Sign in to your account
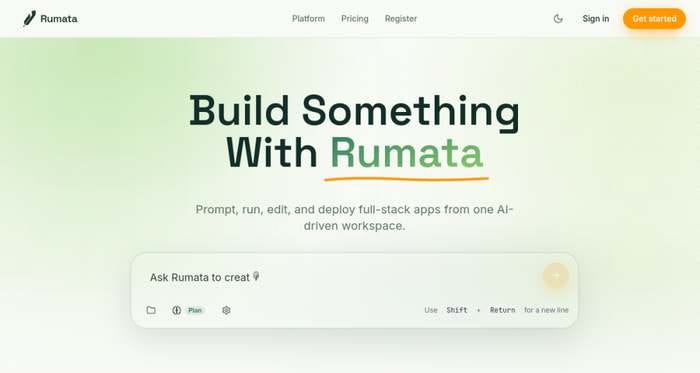This screenshot has height=373, width=700. point(596,19)
